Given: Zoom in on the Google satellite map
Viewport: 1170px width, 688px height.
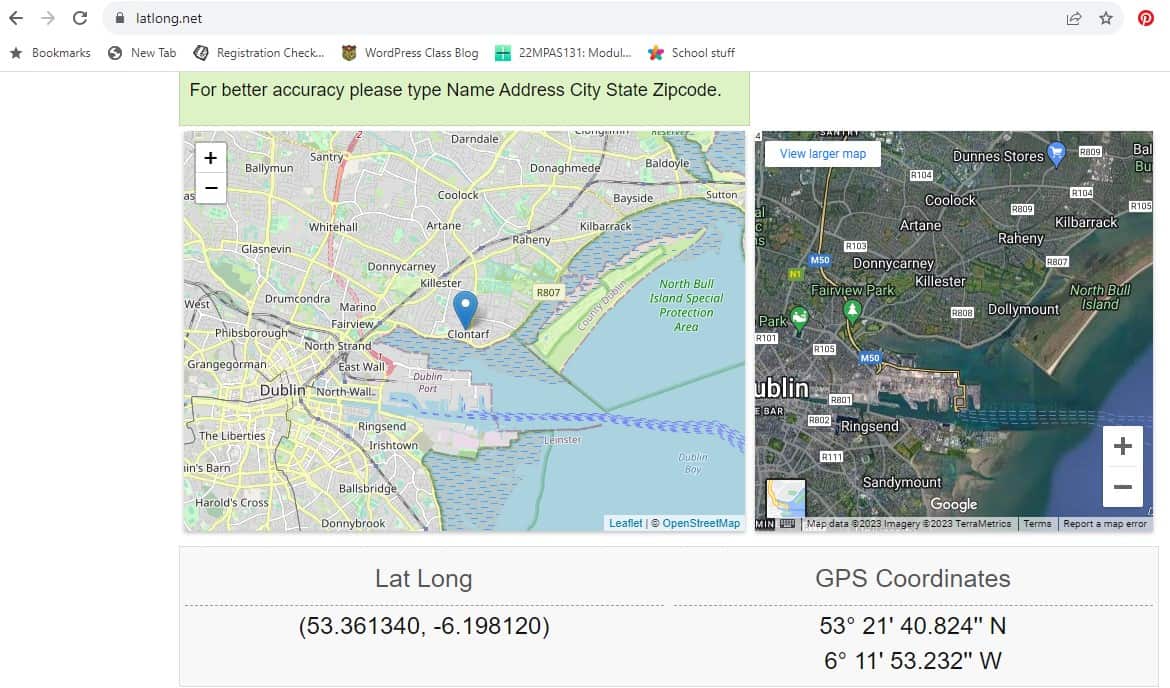Looking at the screenshot, I should click(1122, 446).
